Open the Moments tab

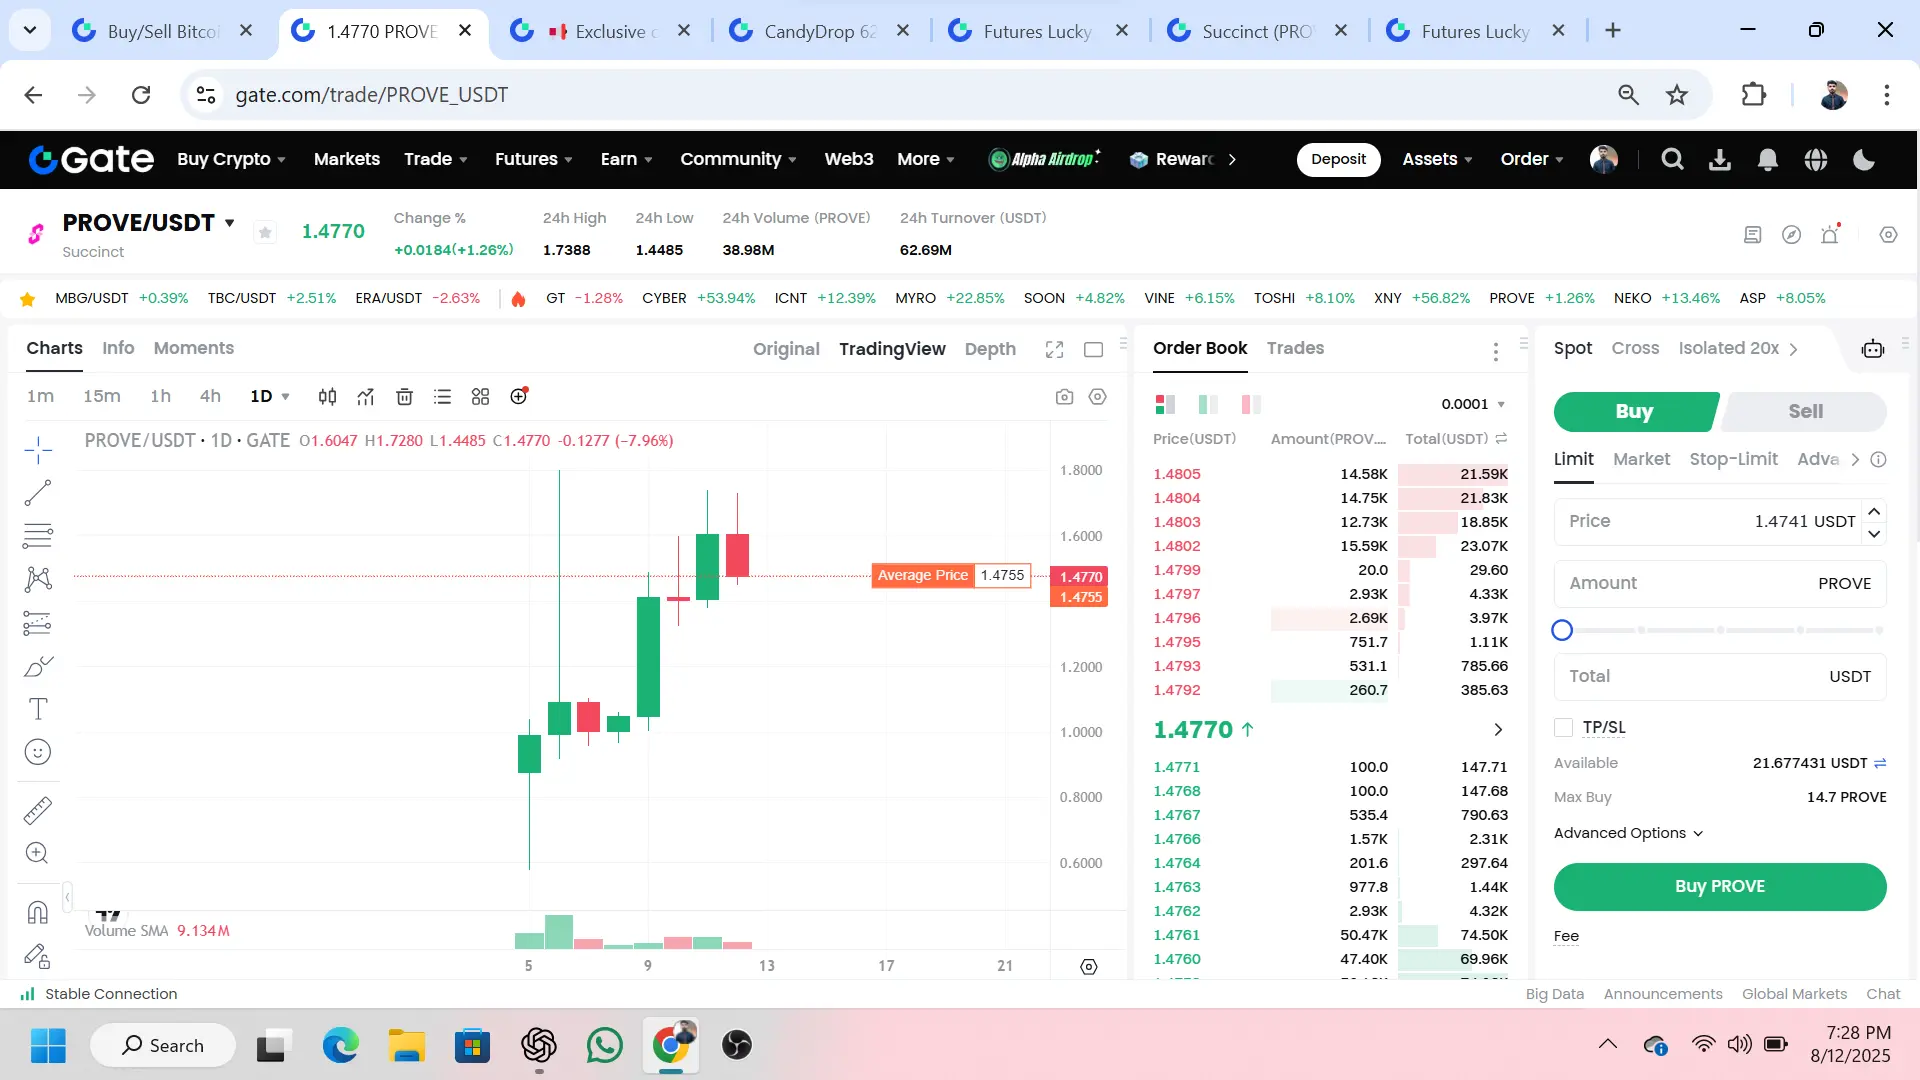(x=194, y=348)
